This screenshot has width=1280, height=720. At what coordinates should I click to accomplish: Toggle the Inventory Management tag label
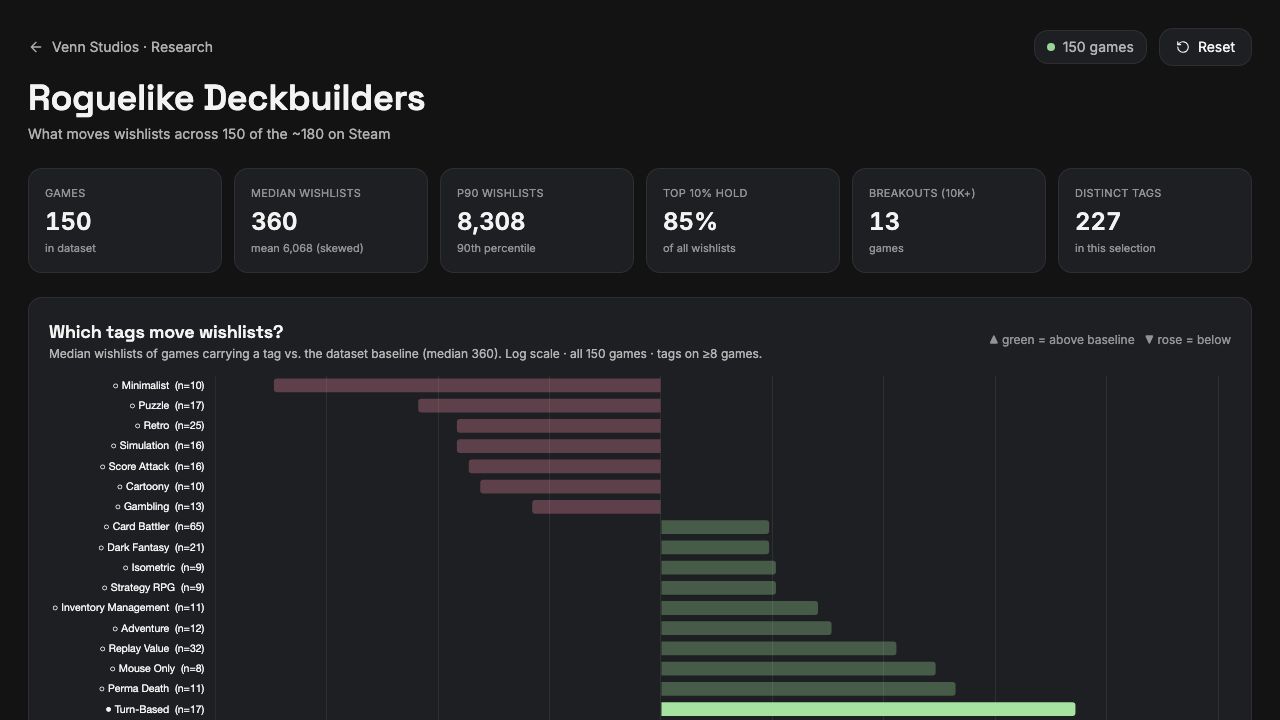(x=128, y=607)
